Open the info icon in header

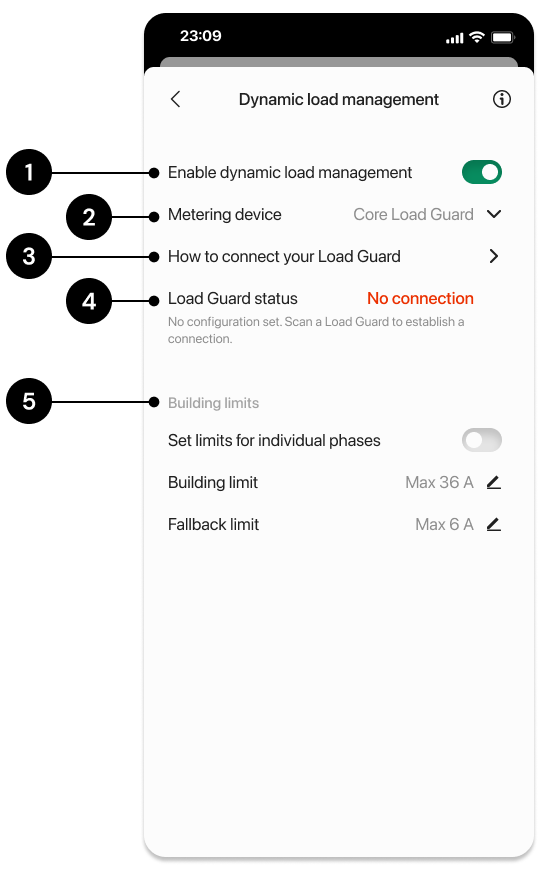[502, 99]
